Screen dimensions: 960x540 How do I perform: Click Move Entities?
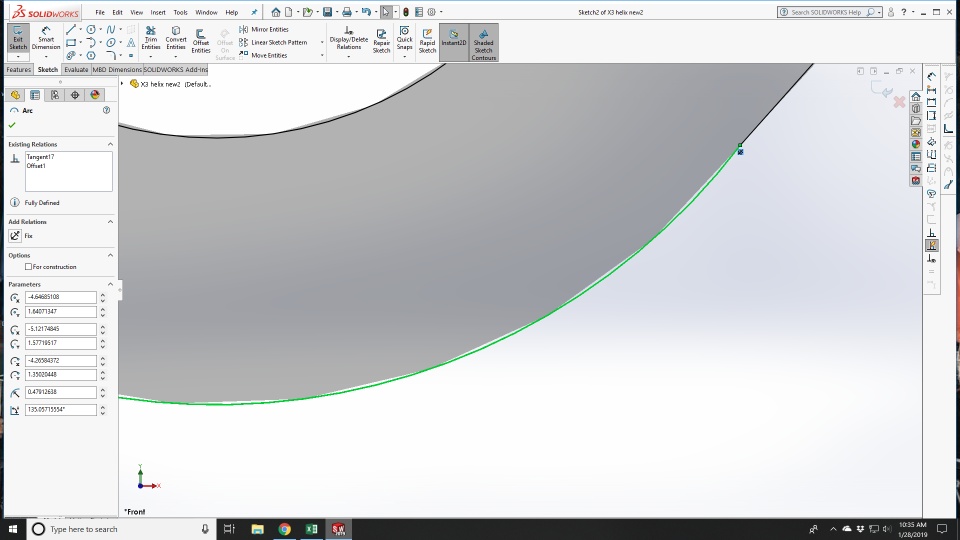[263, 55]
